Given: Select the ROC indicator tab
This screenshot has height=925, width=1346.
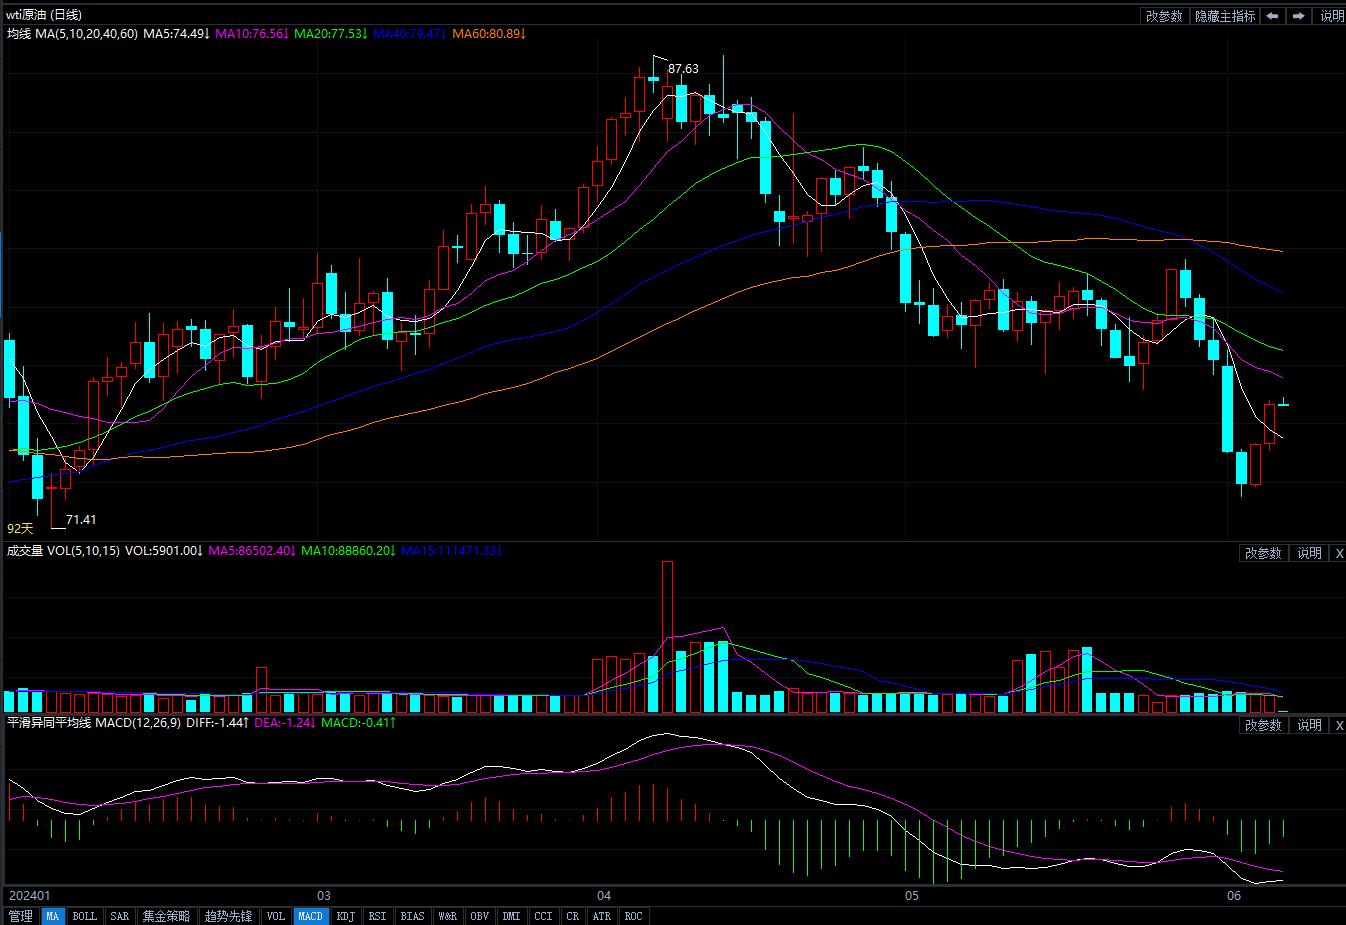Looking at the screenshot, I should 633,916.
